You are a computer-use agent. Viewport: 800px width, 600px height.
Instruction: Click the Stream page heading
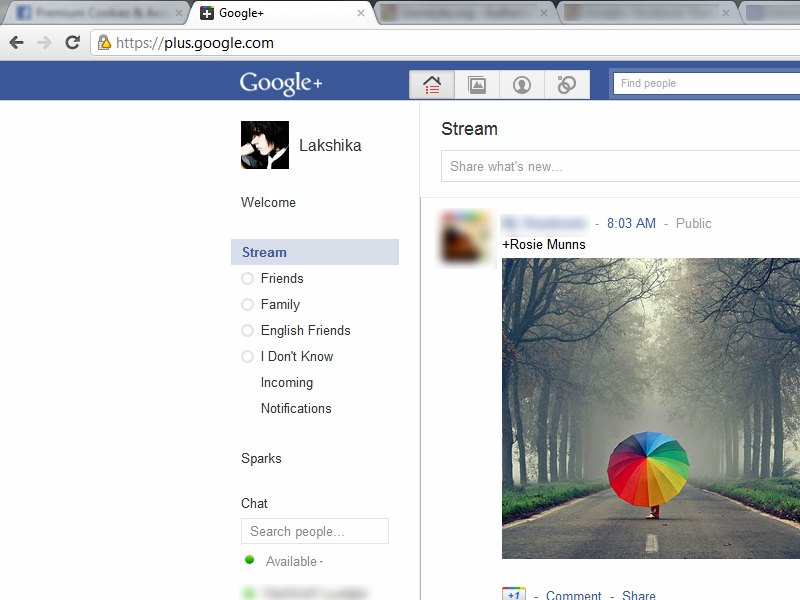tap(469, 129)
